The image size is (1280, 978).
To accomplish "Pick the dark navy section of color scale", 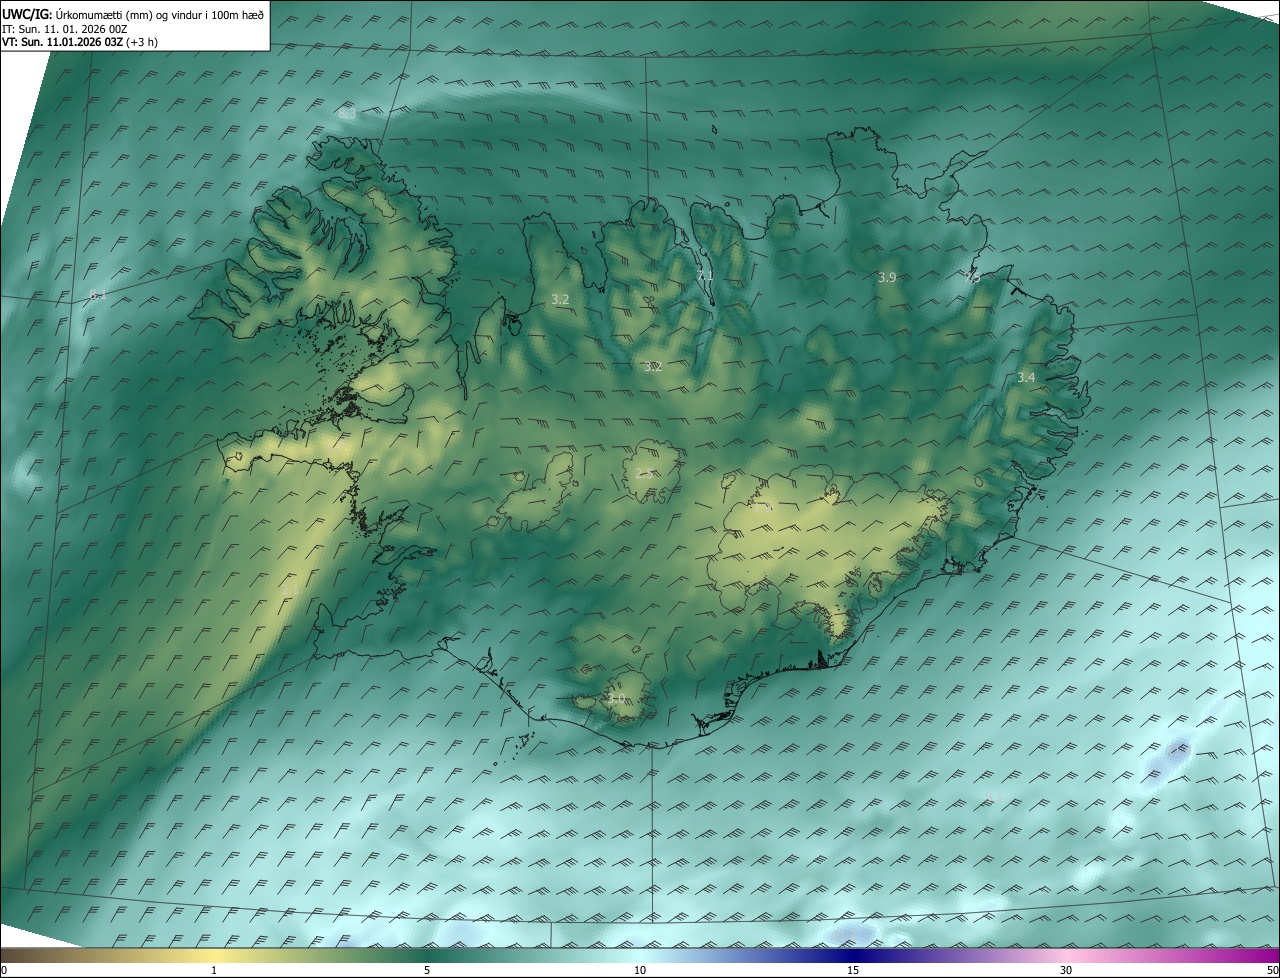I will click(x=853, y=954).
